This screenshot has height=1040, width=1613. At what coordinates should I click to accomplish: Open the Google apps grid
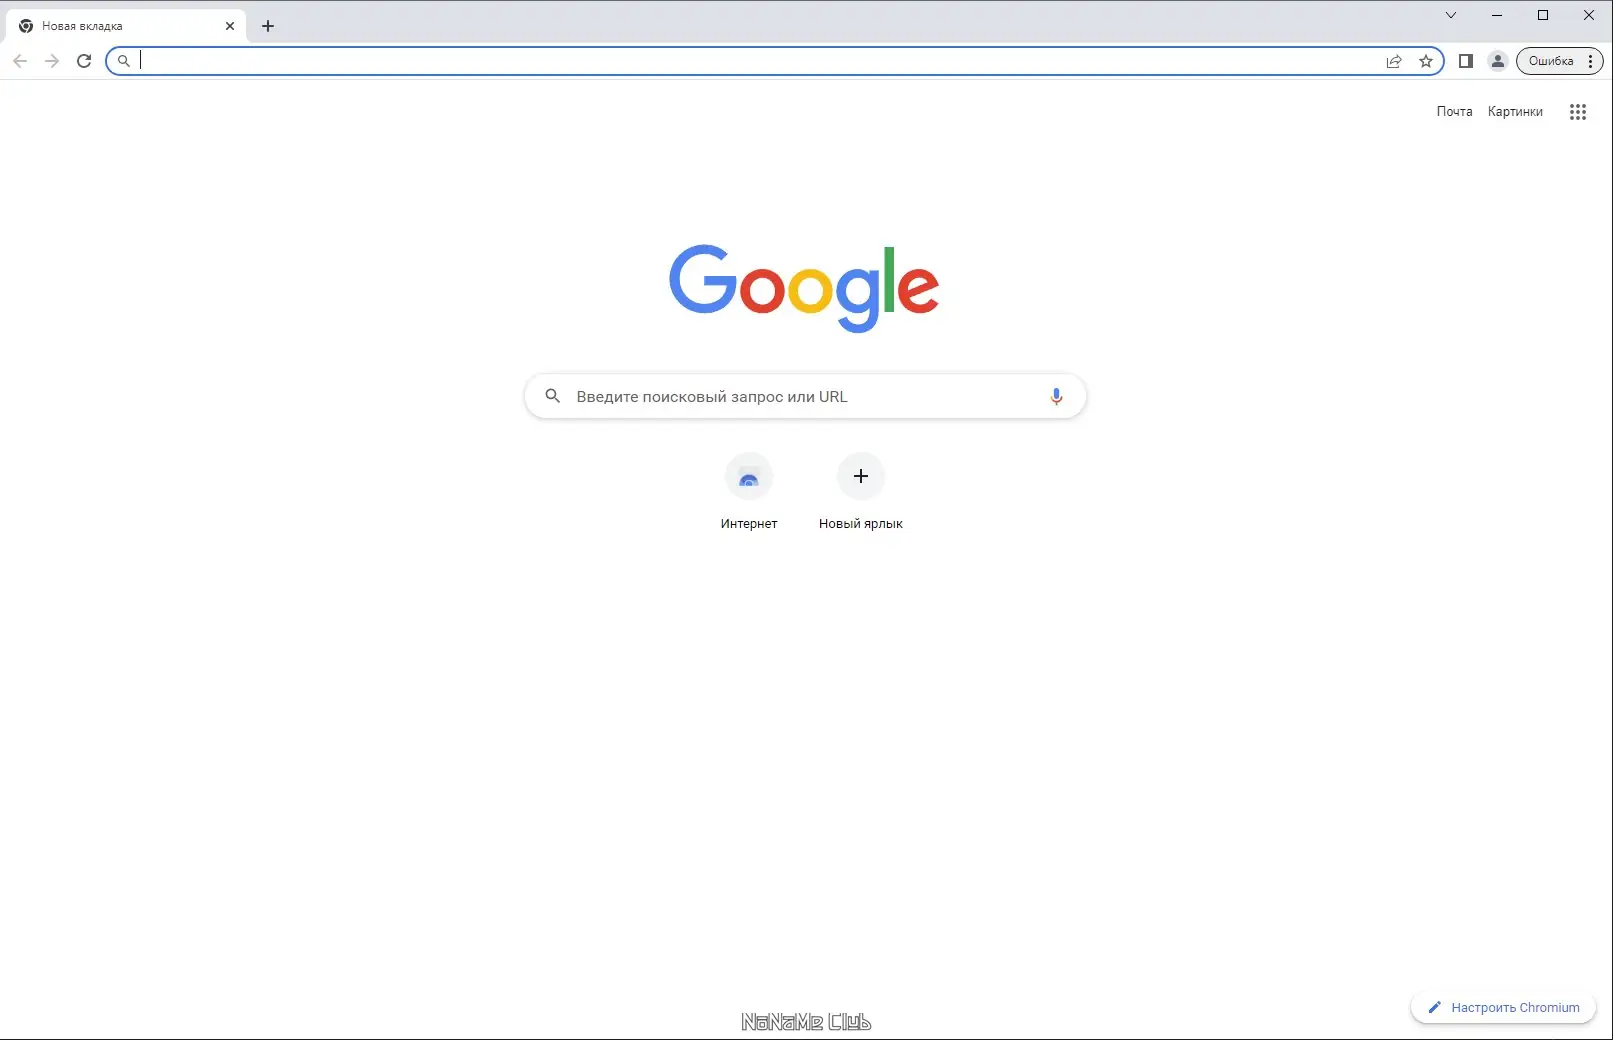coord(1578,112)
